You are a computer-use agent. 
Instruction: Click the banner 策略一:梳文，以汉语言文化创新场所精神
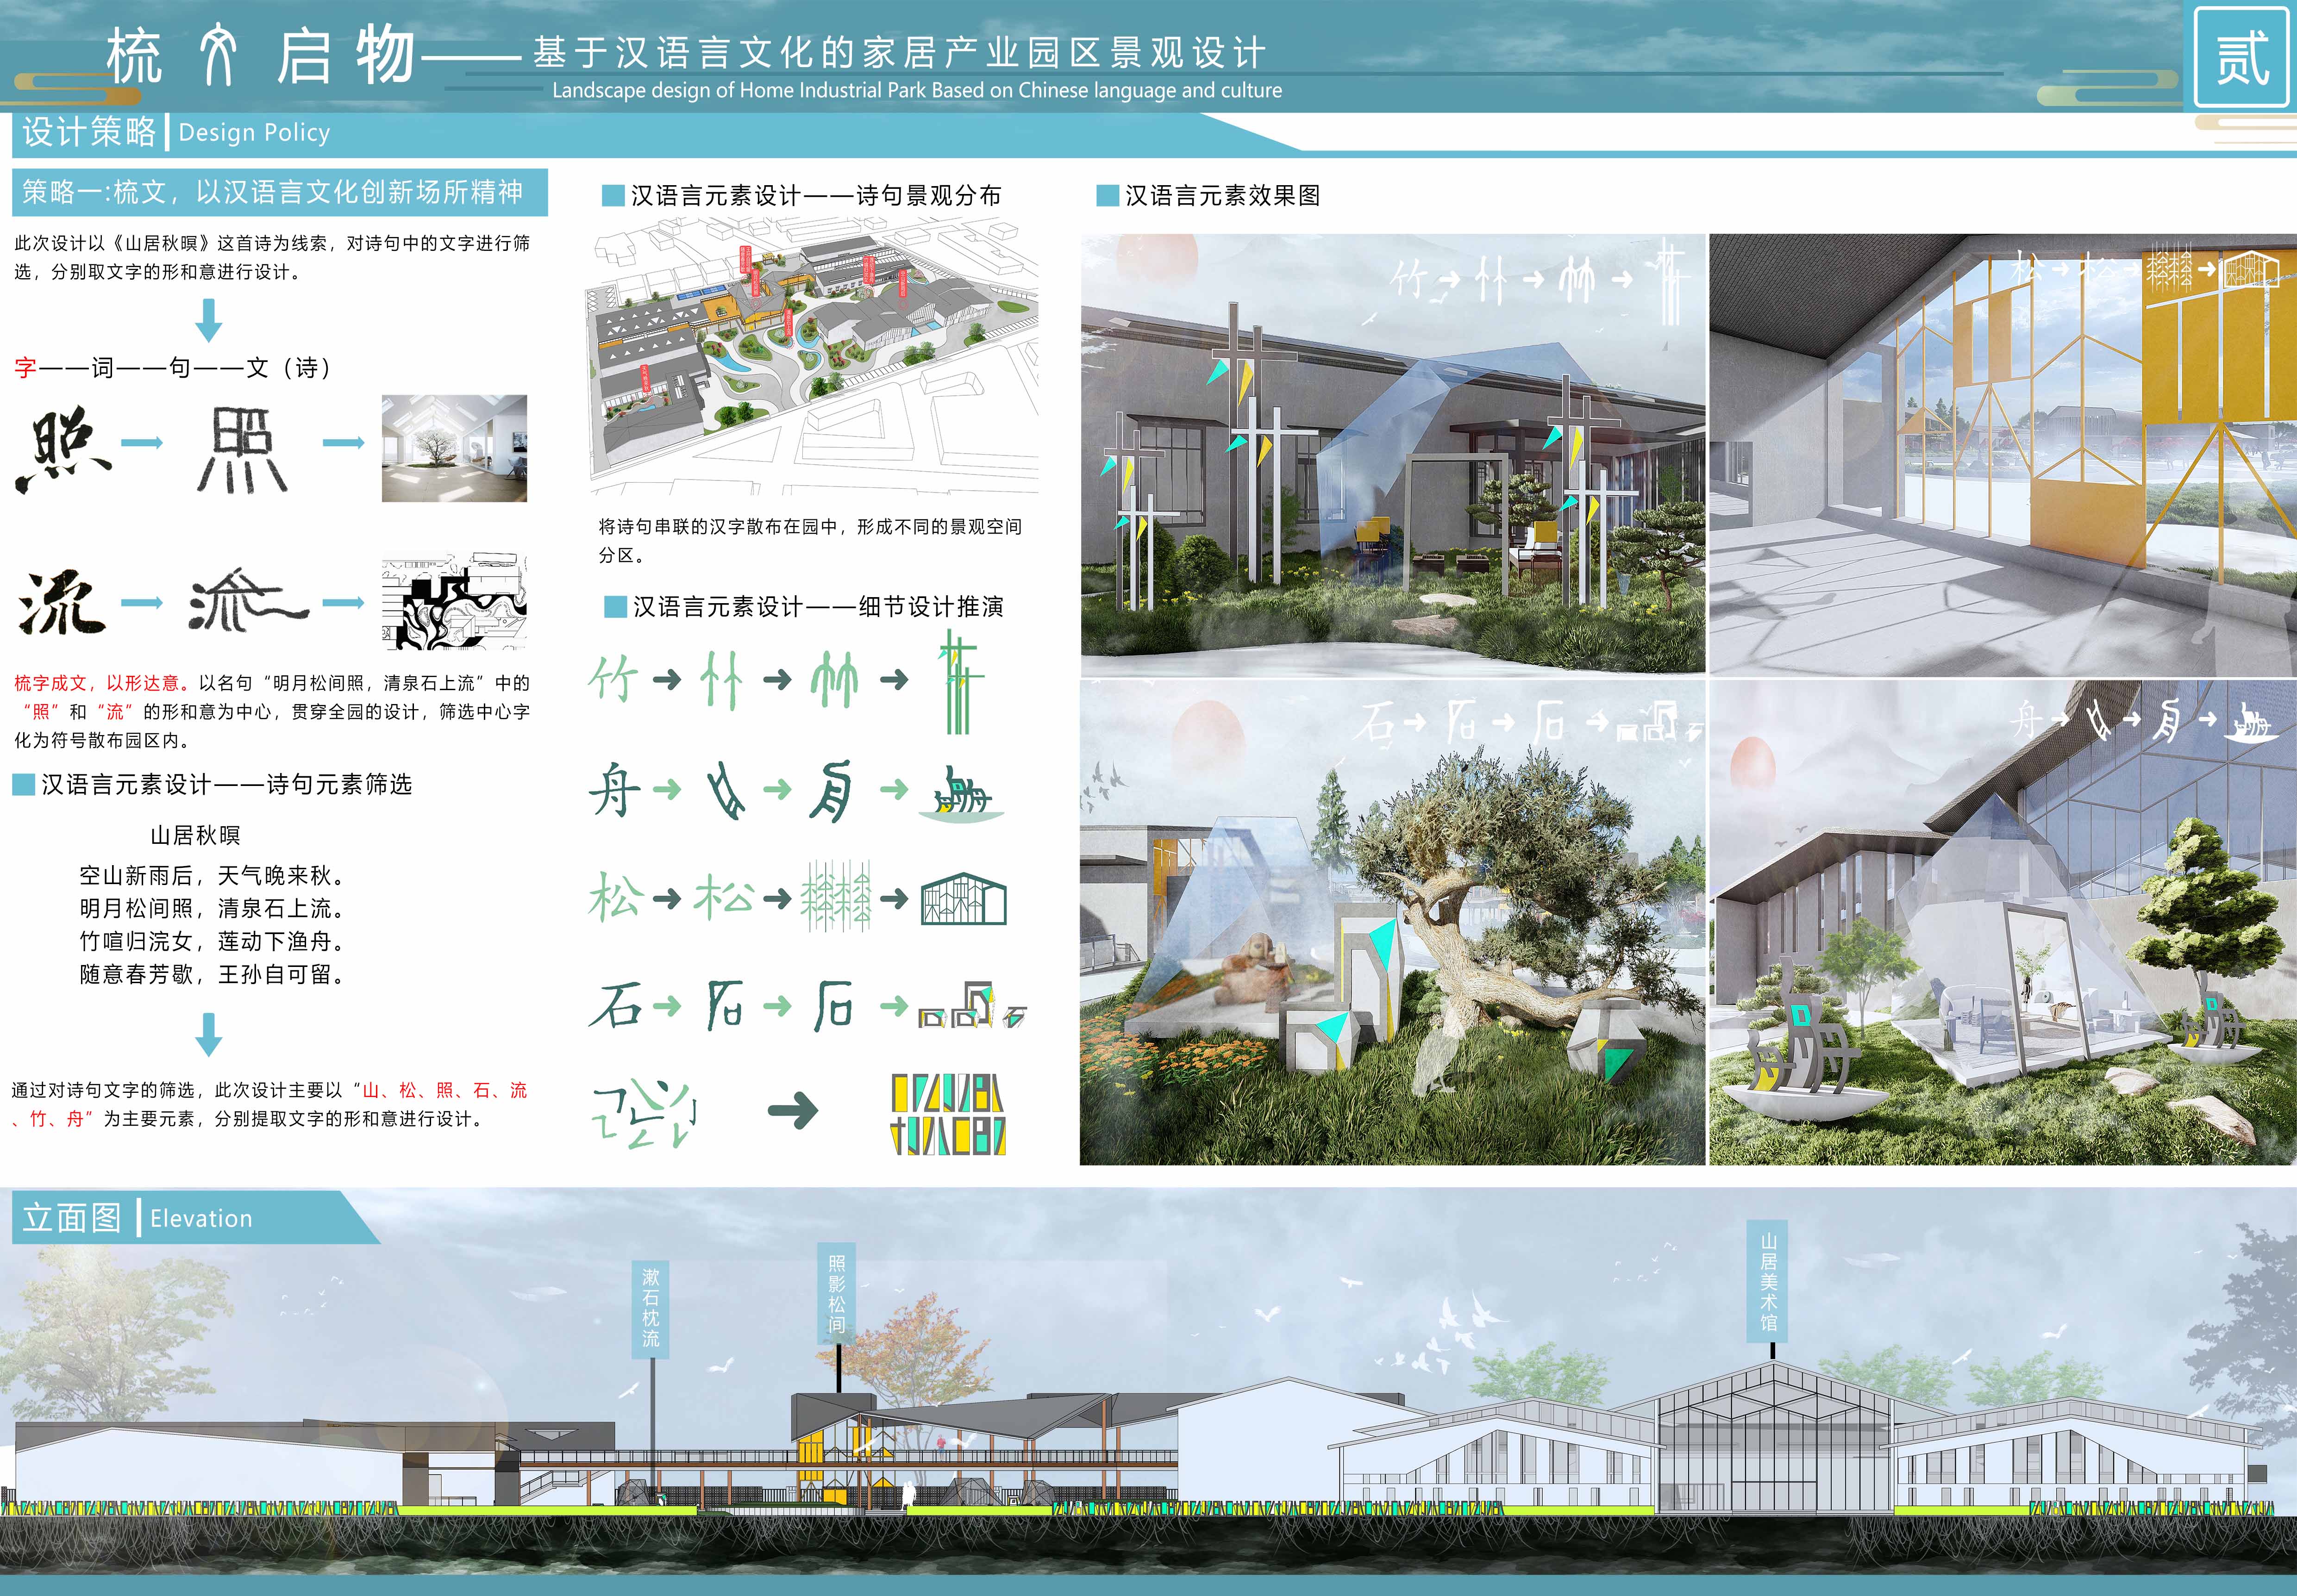point(279,192)
